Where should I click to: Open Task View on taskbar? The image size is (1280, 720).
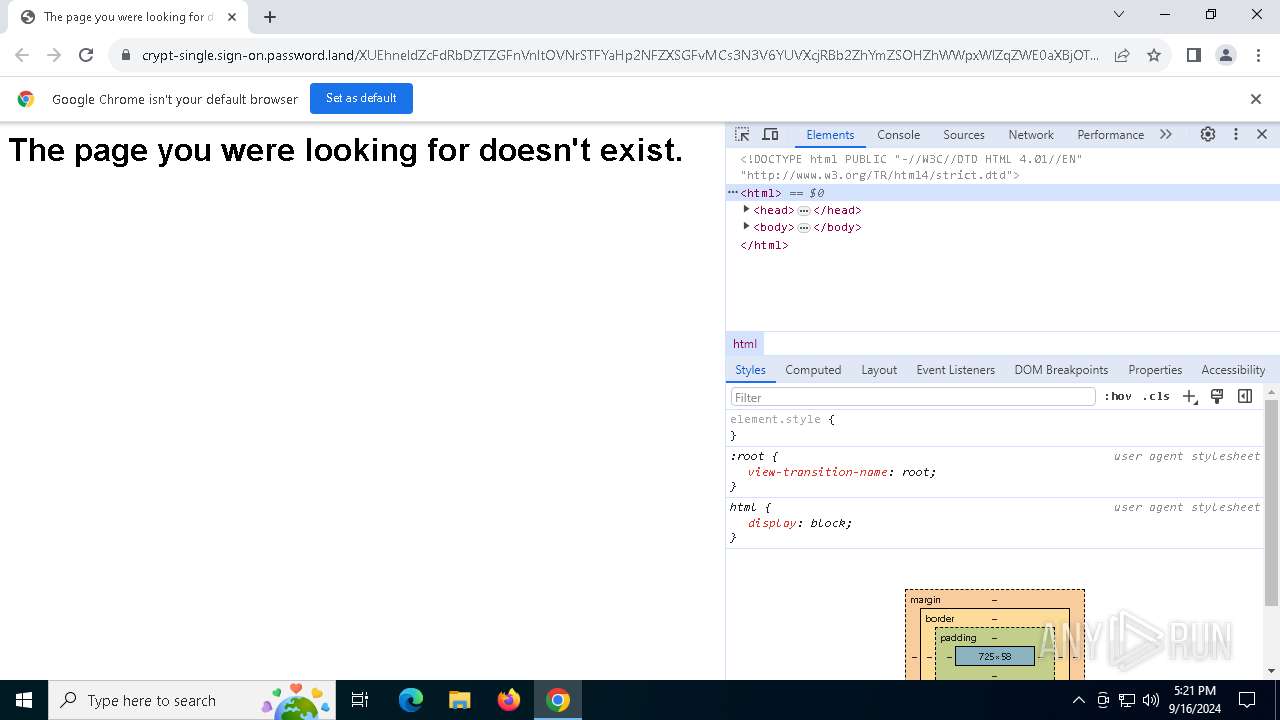coord(360,700)
